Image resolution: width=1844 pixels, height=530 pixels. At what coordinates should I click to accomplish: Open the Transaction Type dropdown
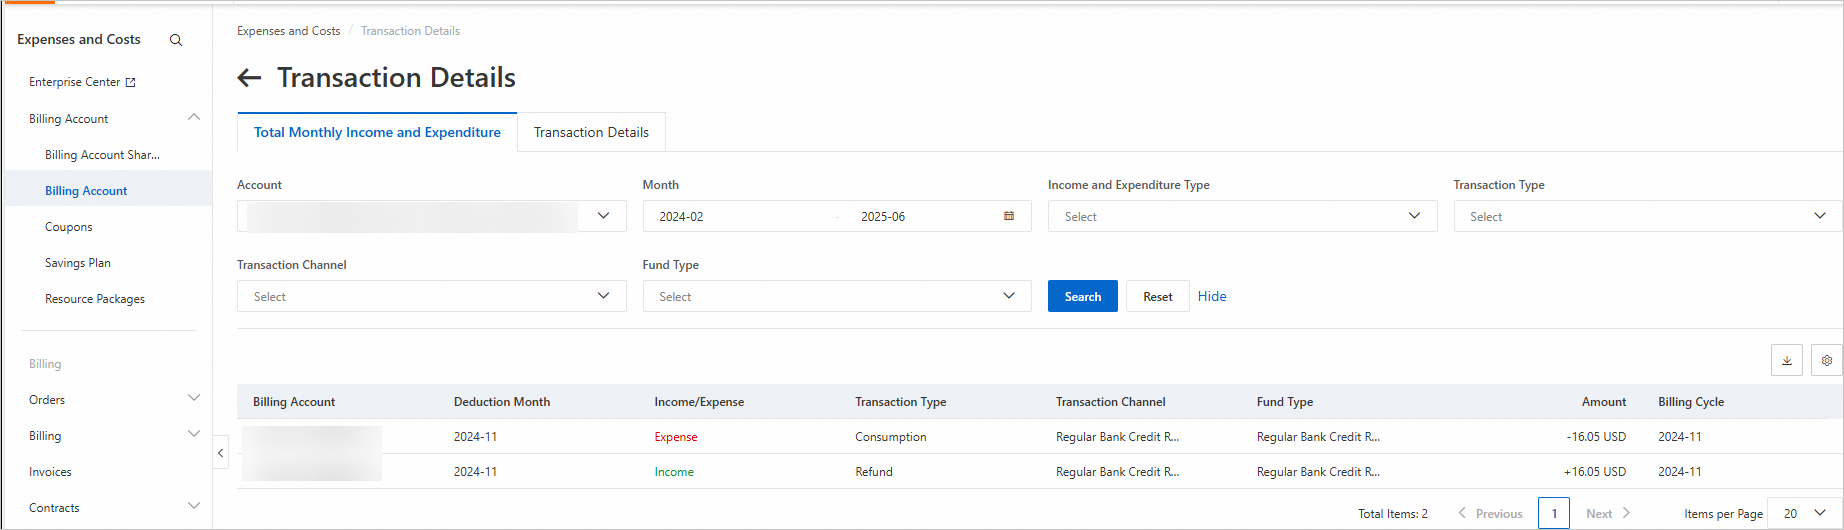click(1647, 216)
